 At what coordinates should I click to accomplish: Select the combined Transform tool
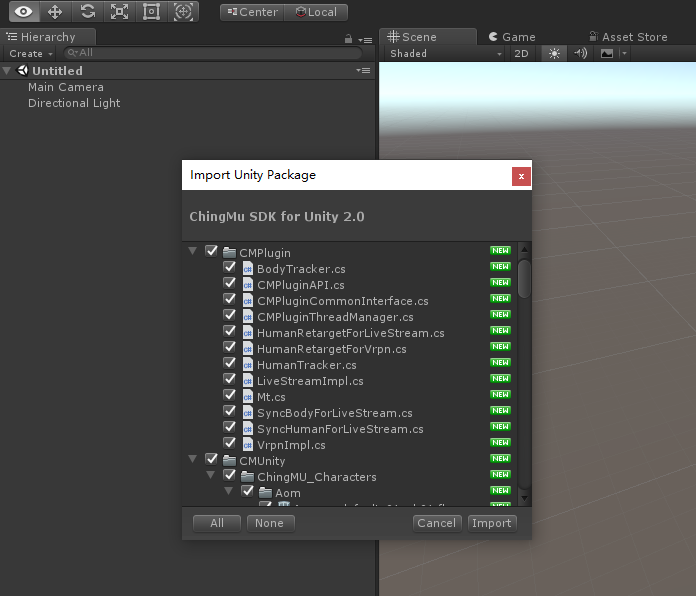[183, 12]
